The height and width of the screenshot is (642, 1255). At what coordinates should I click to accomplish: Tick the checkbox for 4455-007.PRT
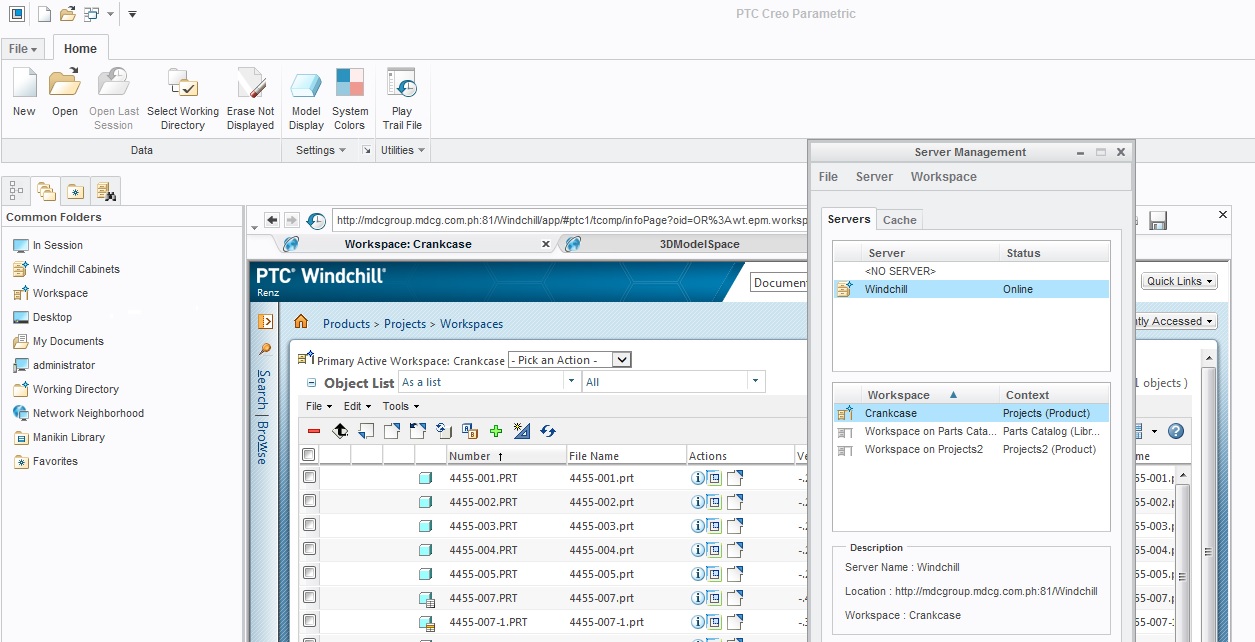[x=309, y=597]
